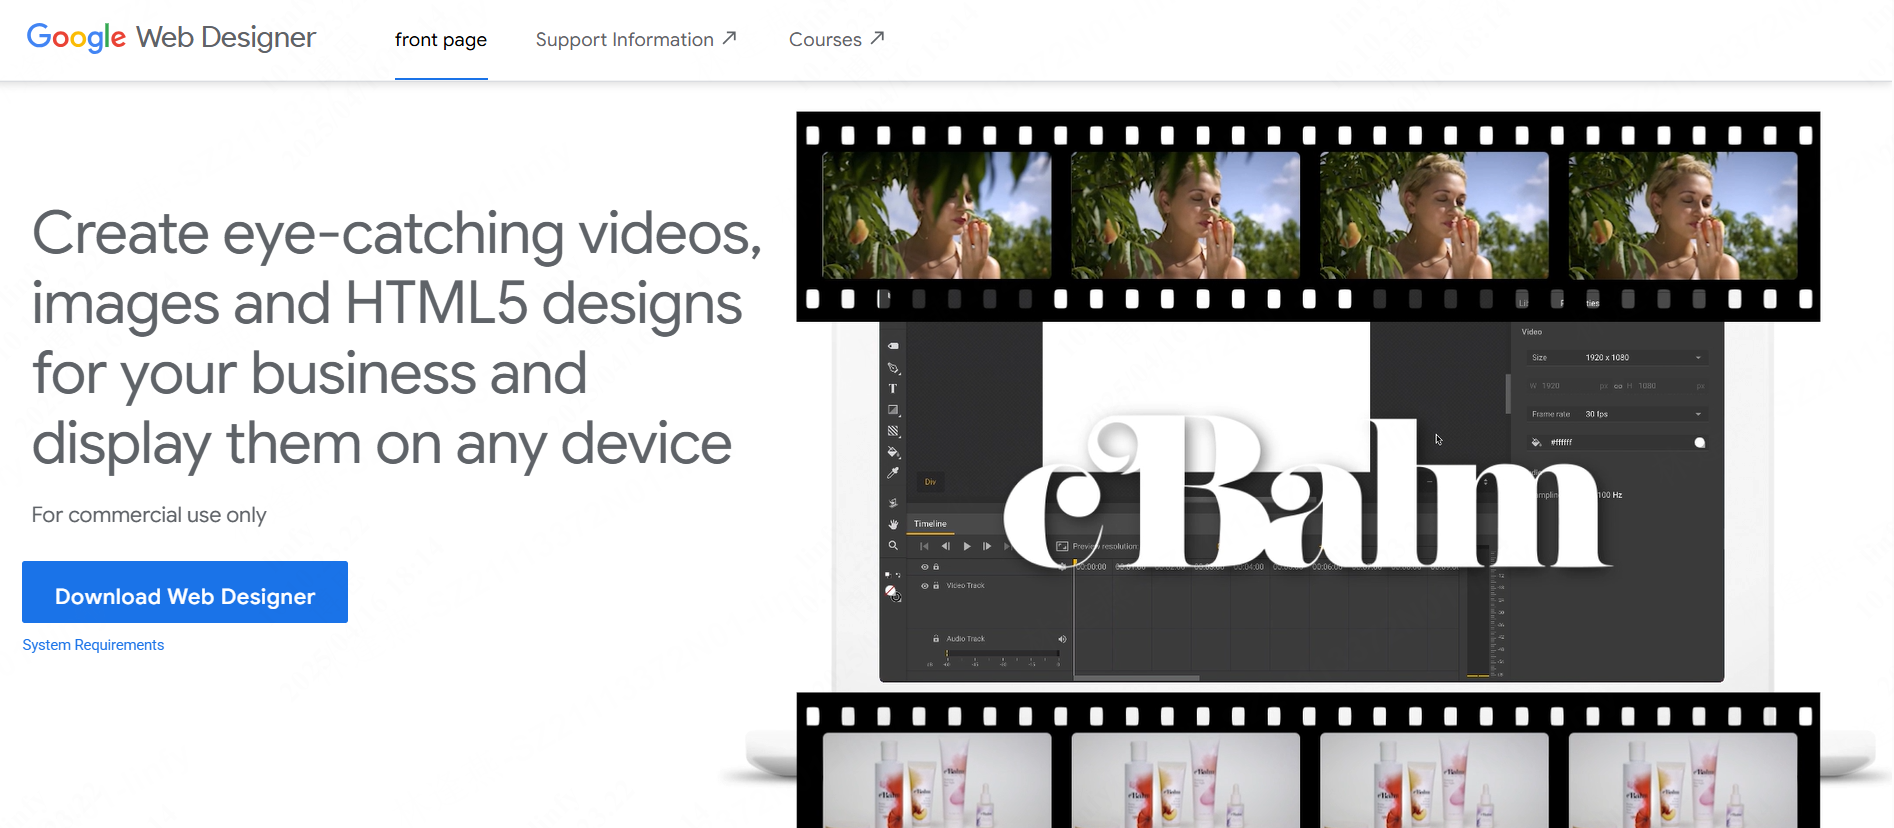Step forward one frame in timeline

coord(987,546)
